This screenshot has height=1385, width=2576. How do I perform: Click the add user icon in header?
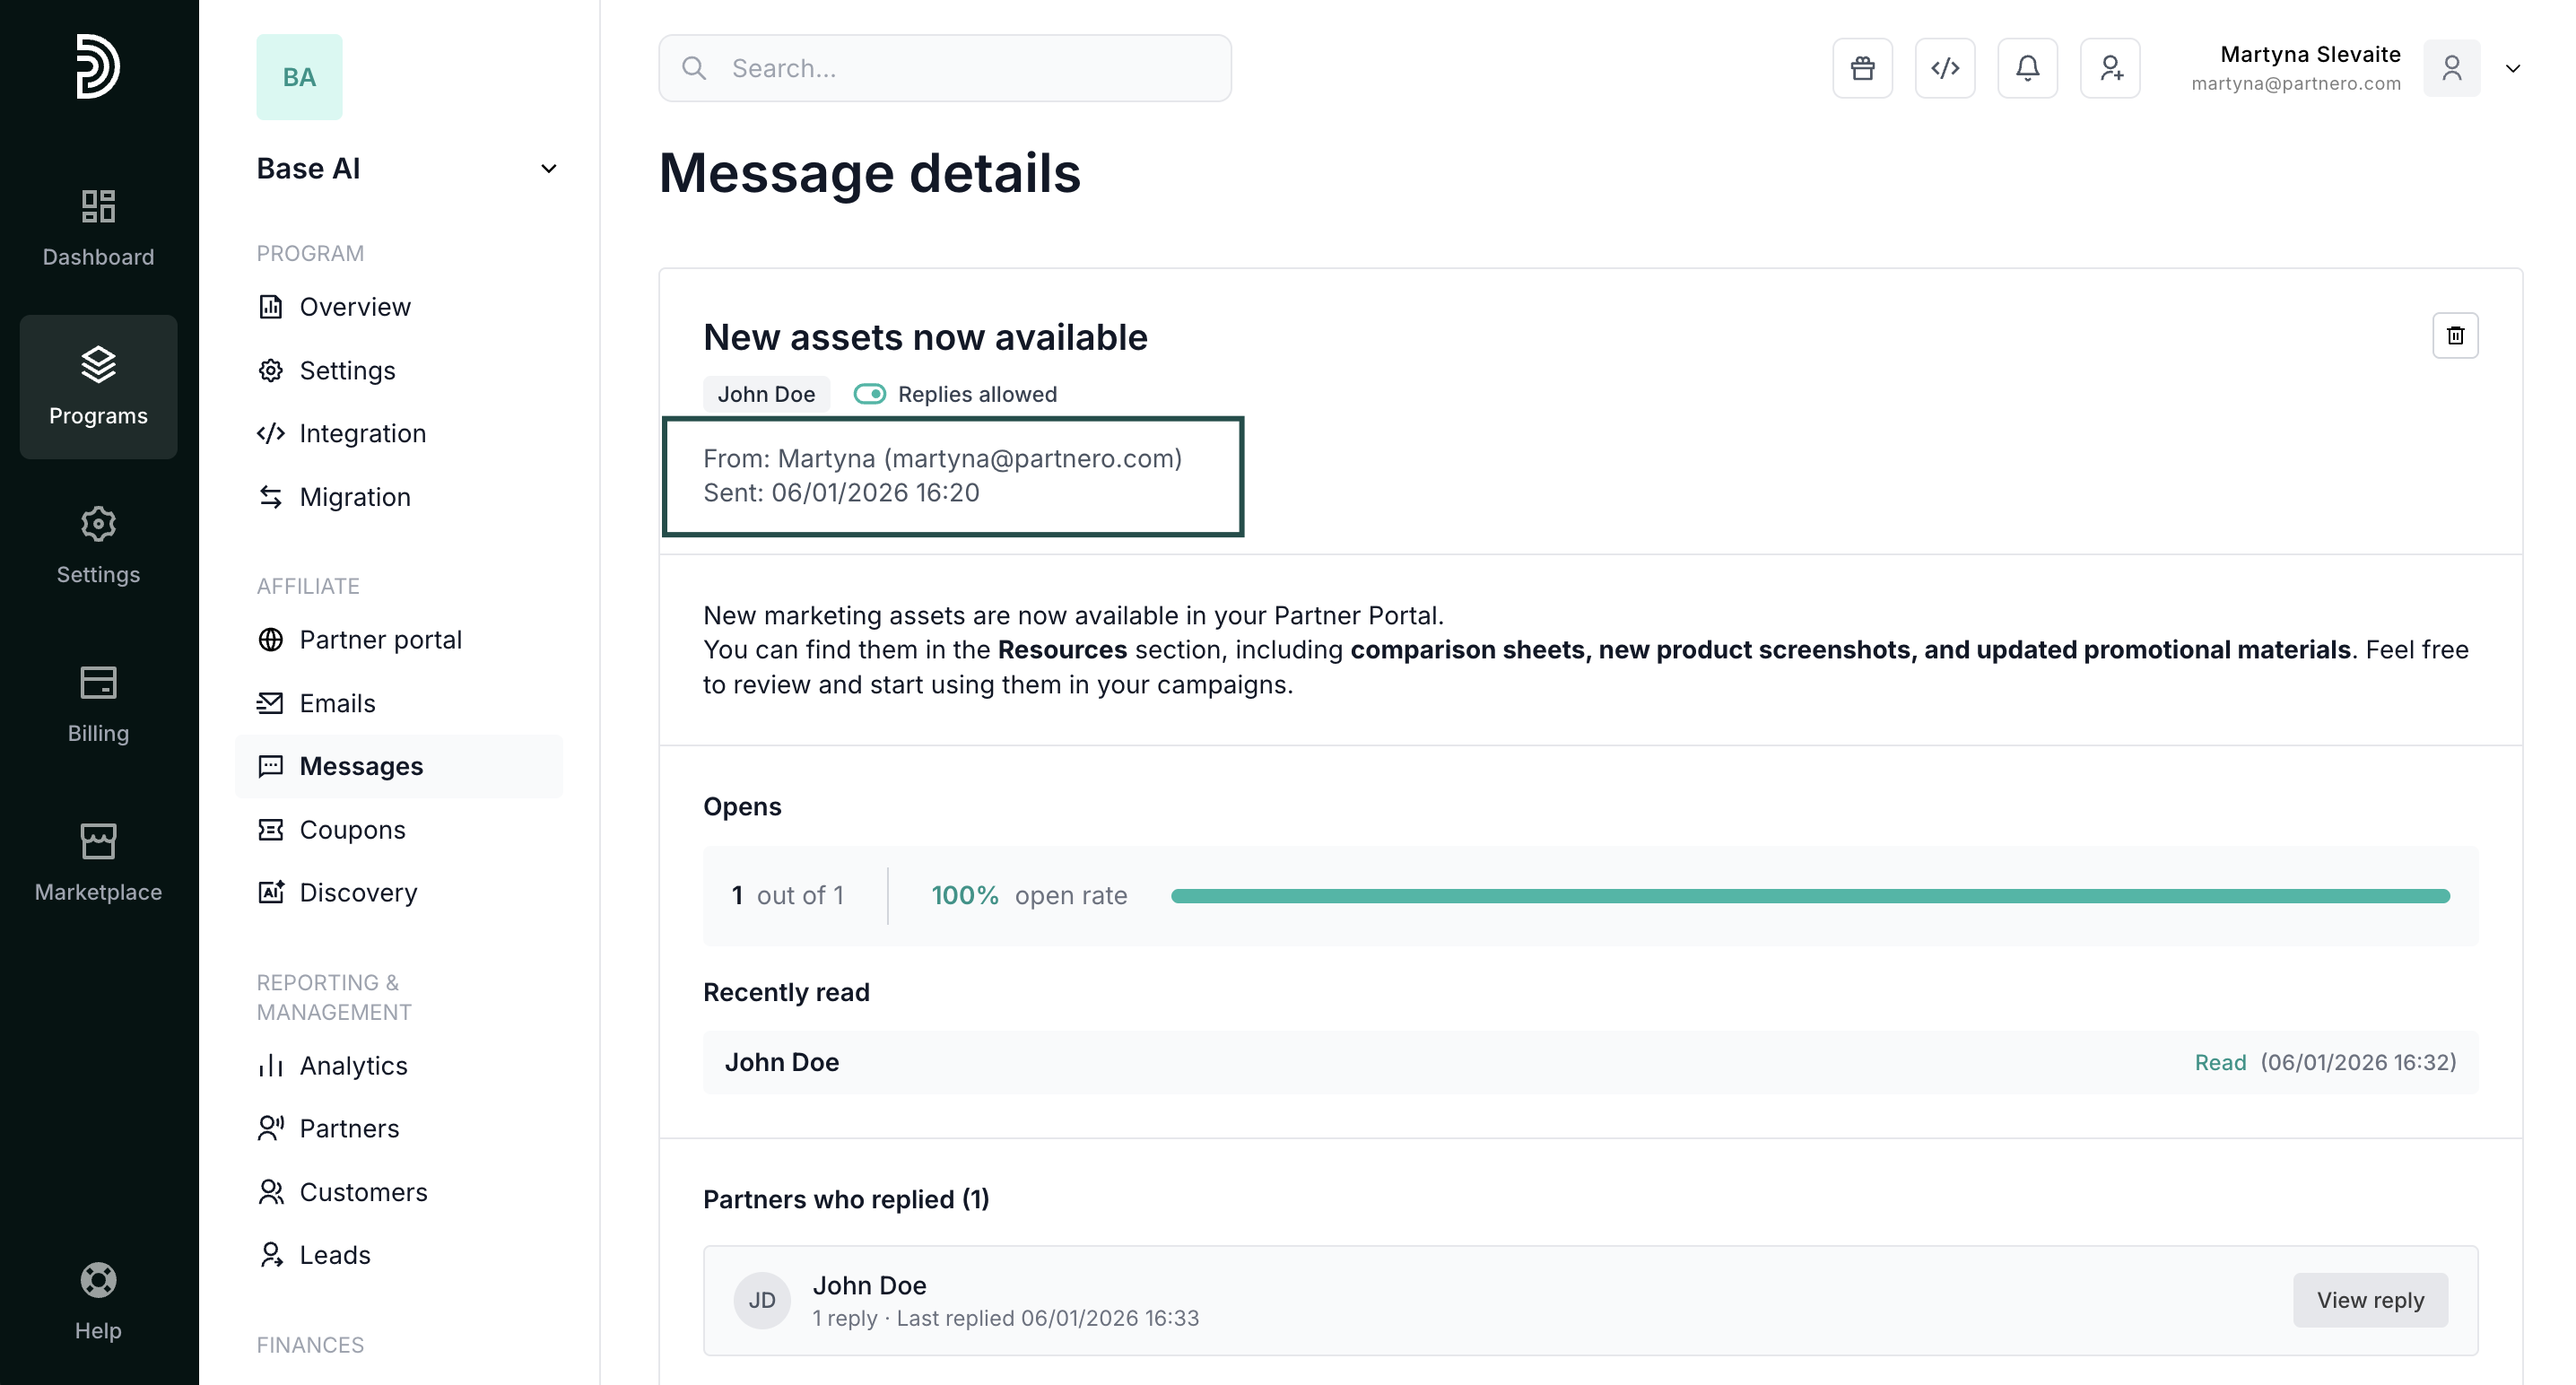[2109, 68]
